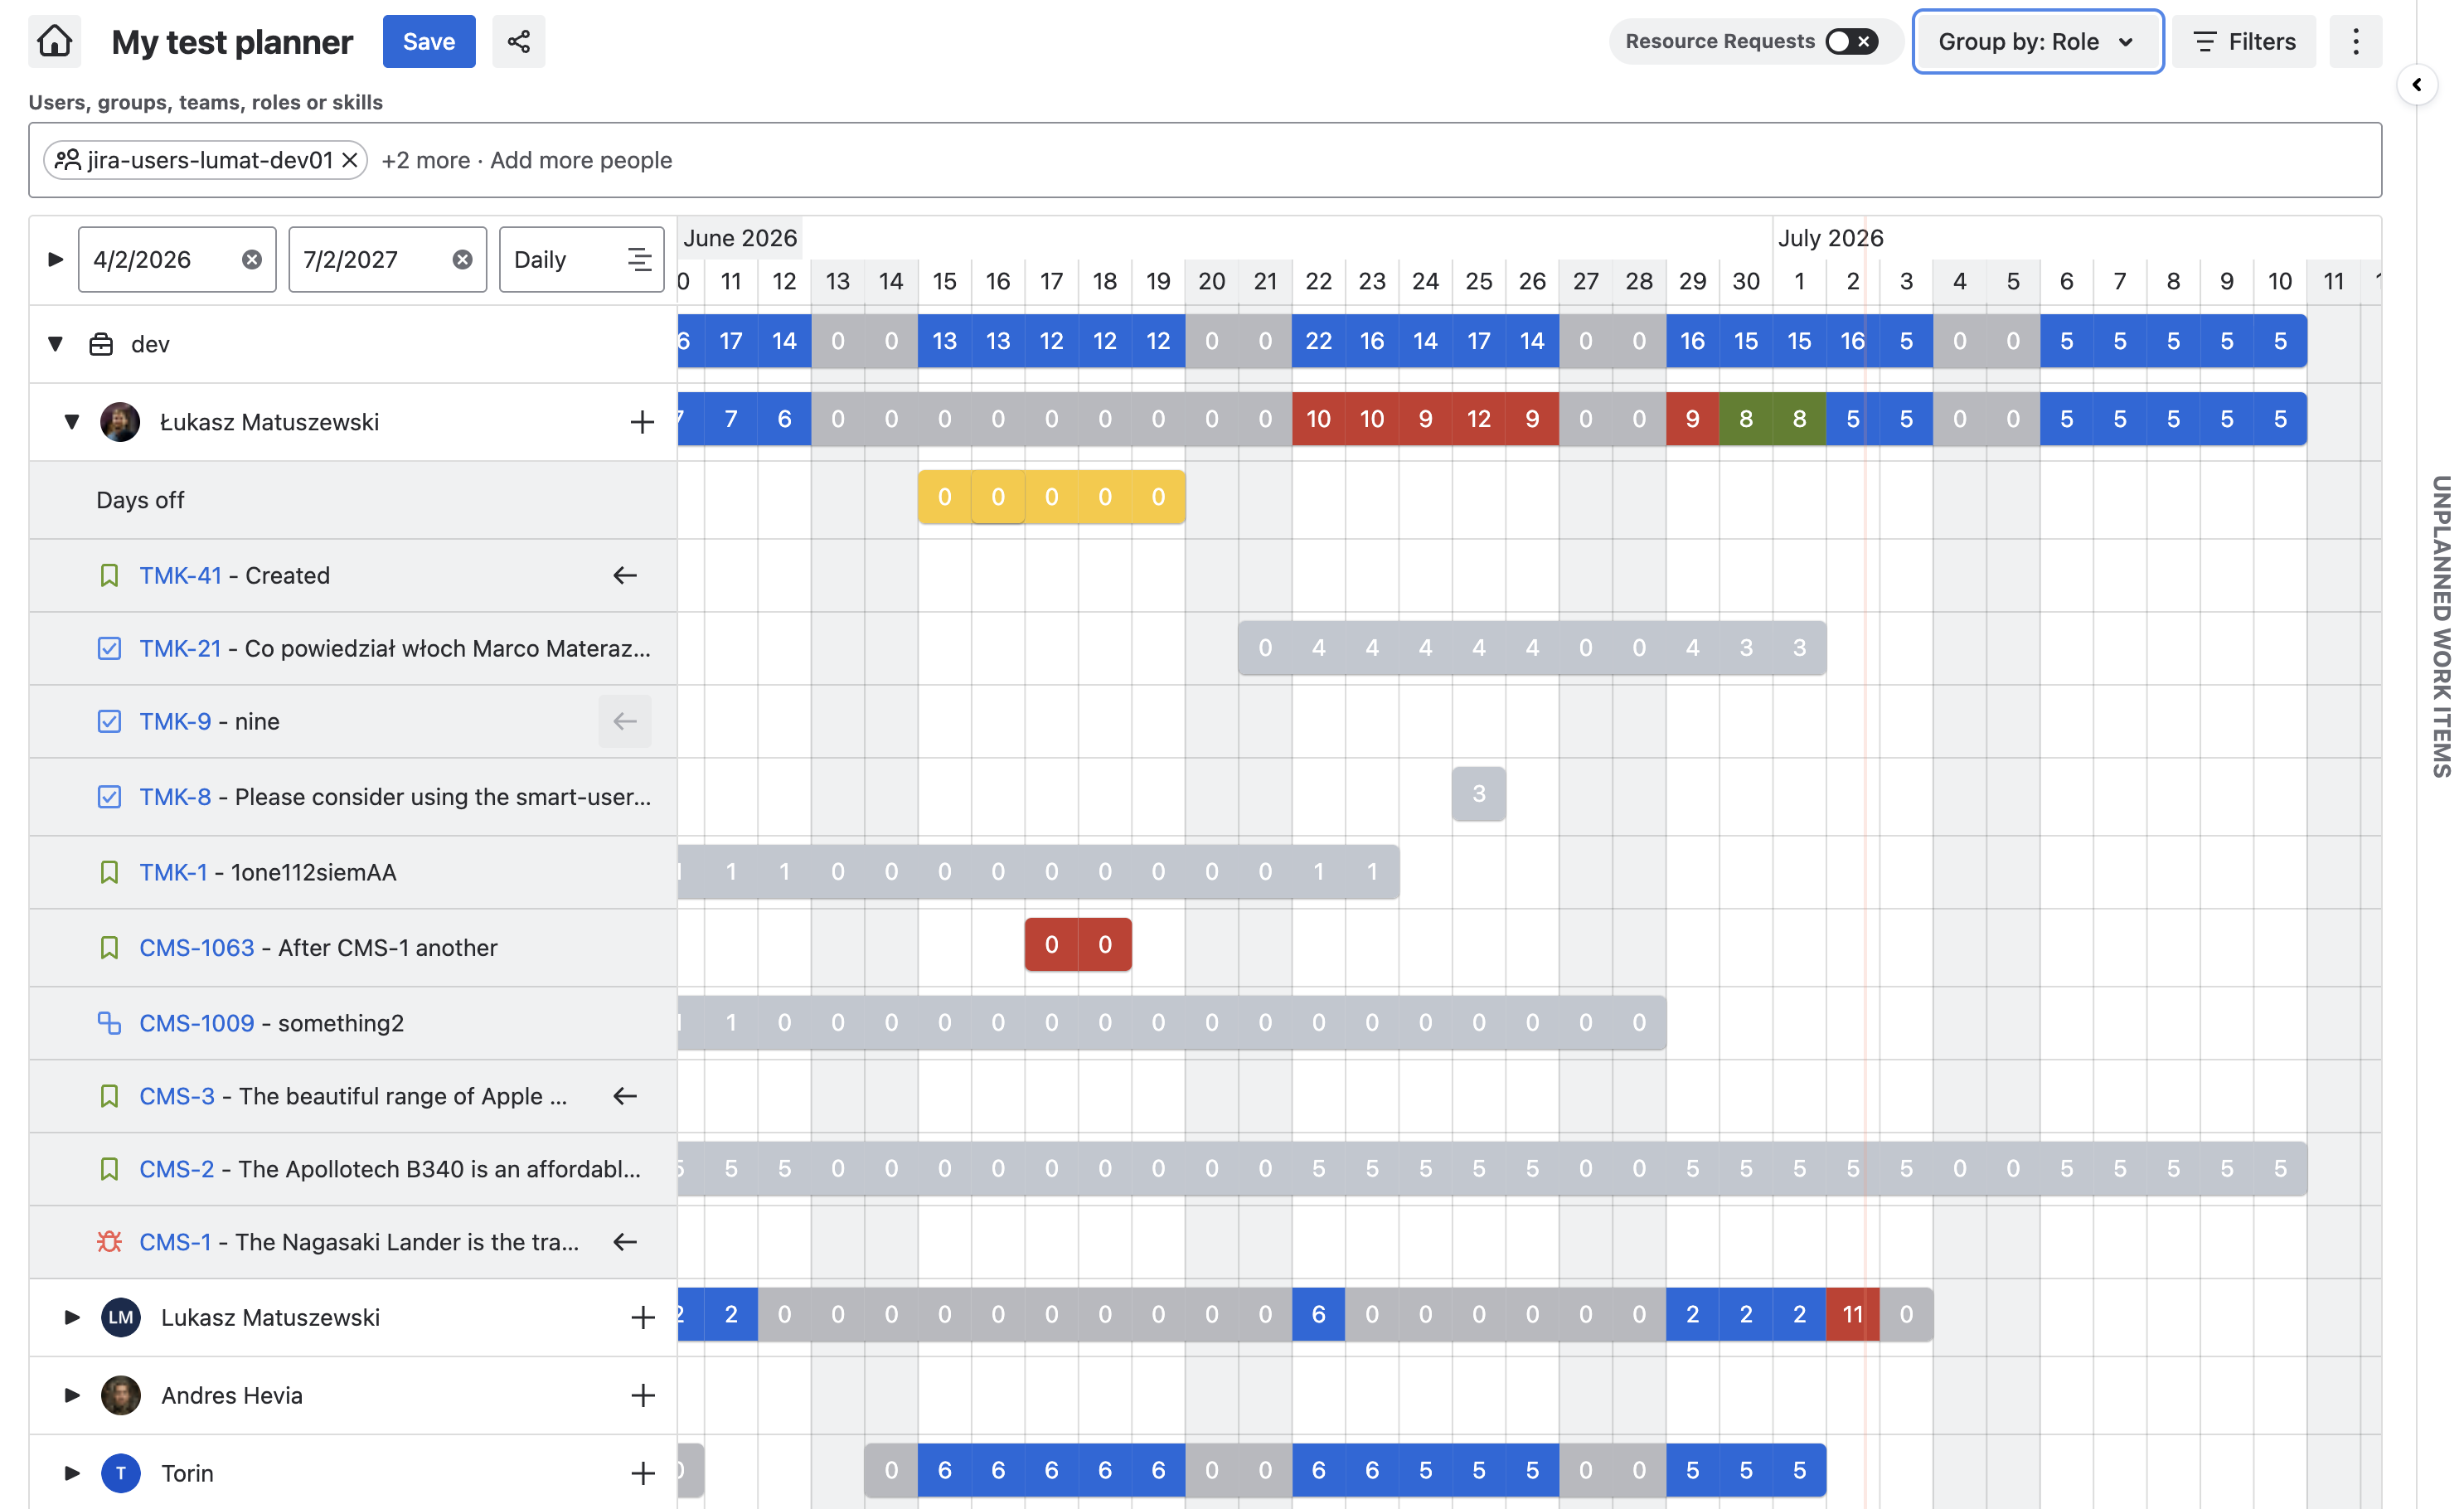Screen dimensions: 2464x1509
Task: Click the CMS-1 back arrow icon
Action: (x=625, y=1242)
